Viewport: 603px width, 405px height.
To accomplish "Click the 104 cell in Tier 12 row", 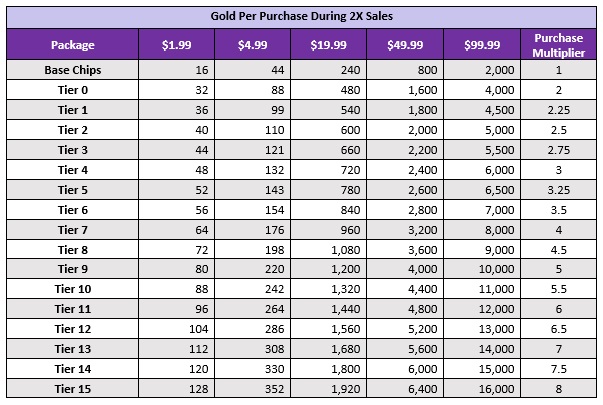I will tap(177, 329).
